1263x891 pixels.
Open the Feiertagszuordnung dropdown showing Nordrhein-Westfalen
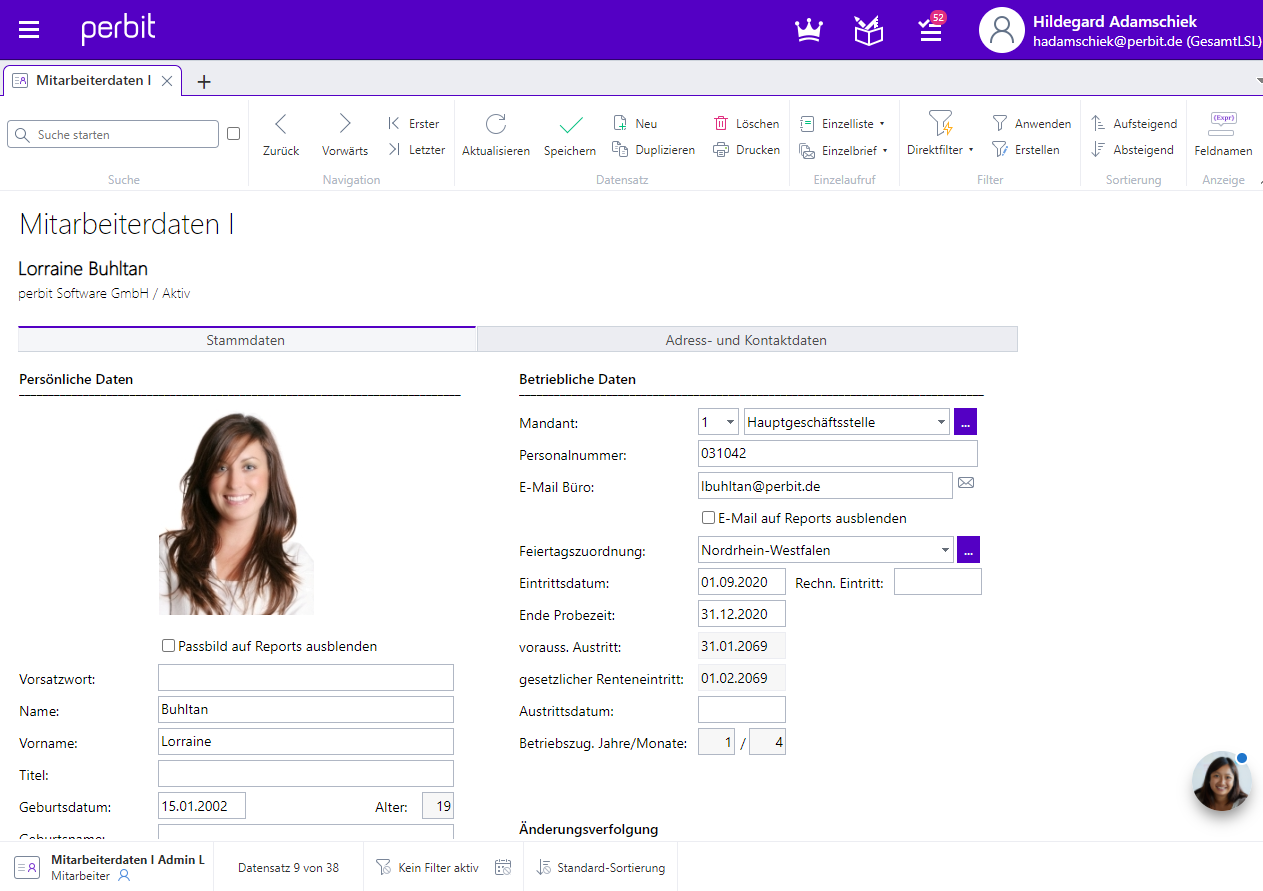click(944, 549)
